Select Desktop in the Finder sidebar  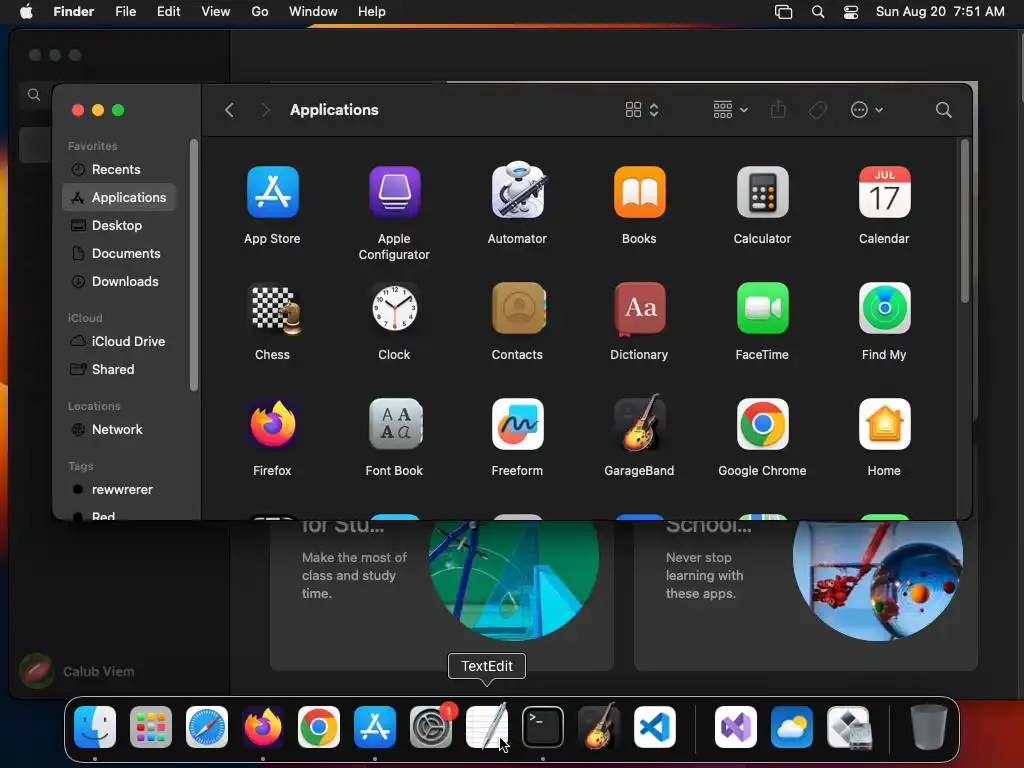coord(119,225)
